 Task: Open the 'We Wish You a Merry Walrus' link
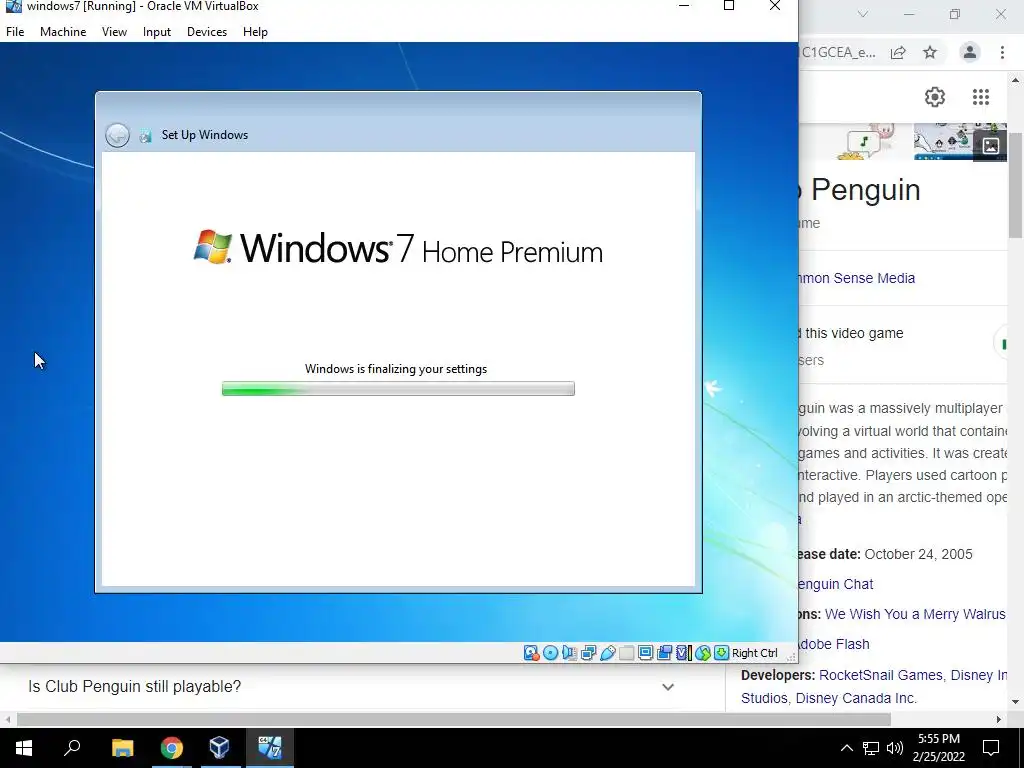tap(916, 614)
